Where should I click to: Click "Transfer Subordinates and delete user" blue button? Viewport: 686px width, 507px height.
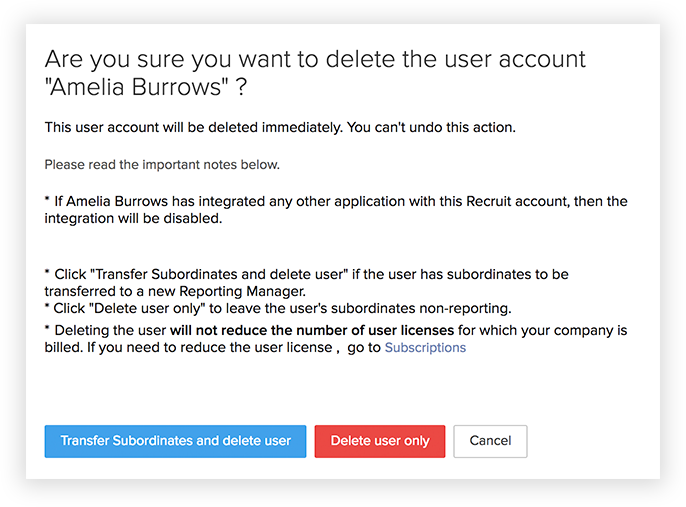[175, 441]
